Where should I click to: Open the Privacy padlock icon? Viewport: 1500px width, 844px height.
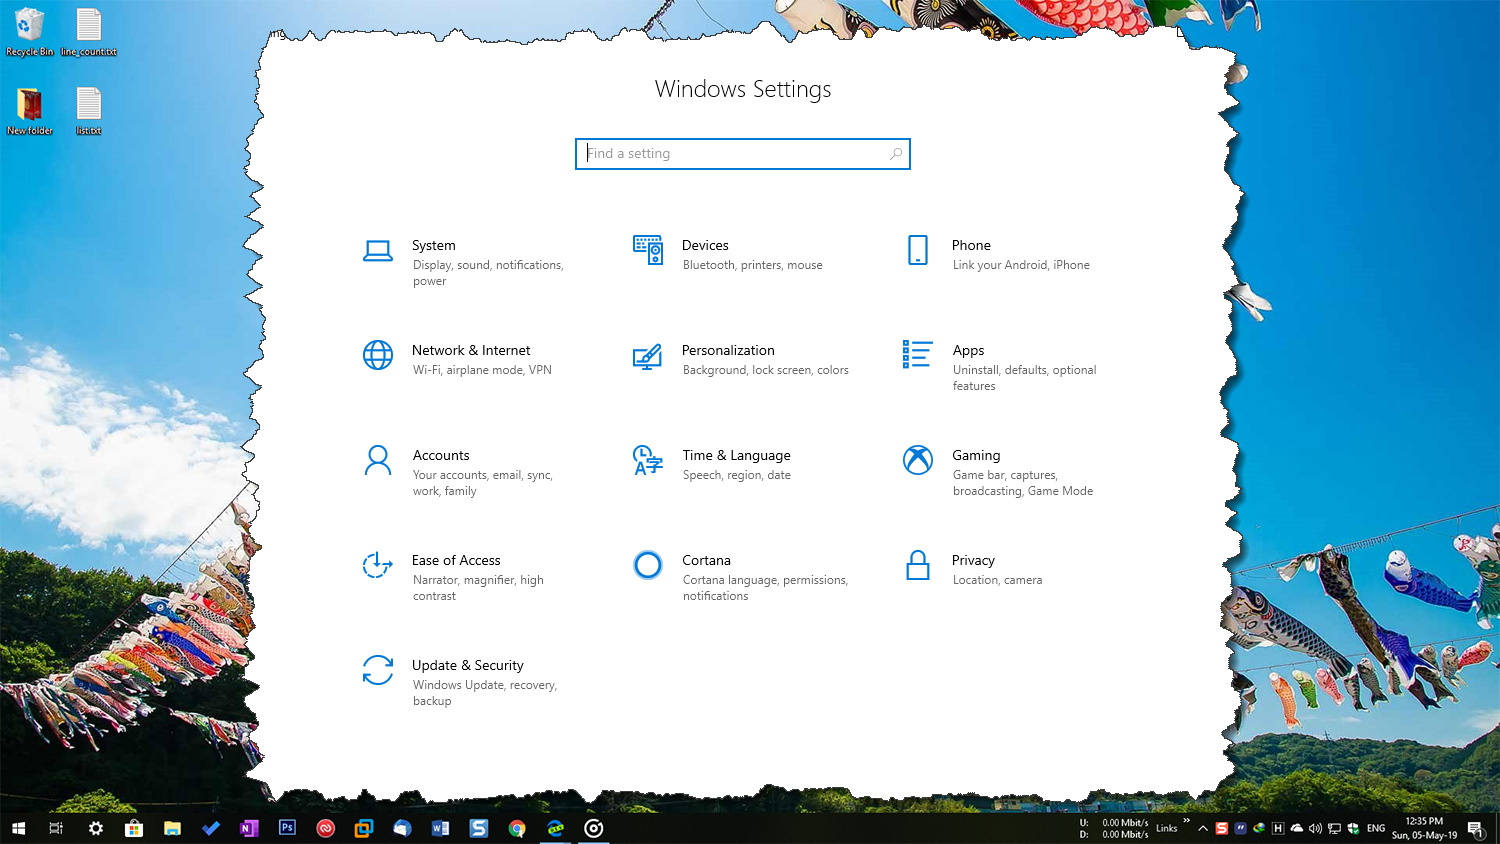pyautogui.click(x=917, y=565)
